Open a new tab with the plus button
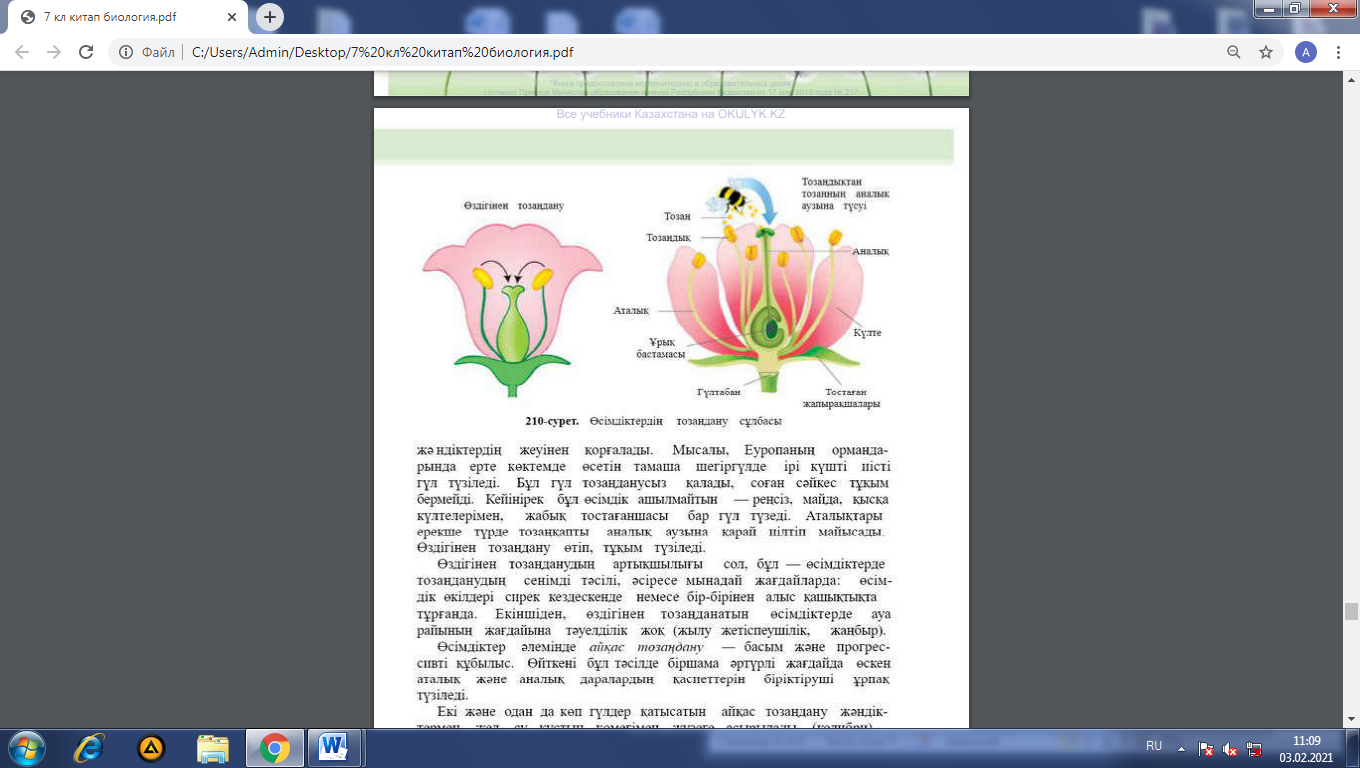 (x=270, y=17)
